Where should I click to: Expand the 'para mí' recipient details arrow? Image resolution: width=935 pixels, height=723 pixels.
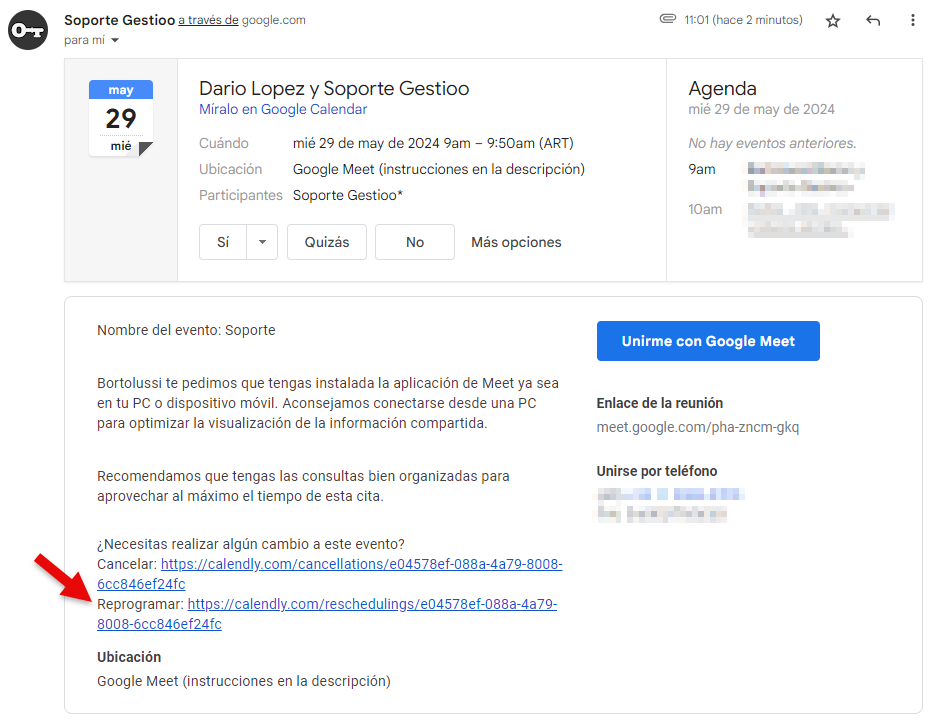tap(115, 40)
